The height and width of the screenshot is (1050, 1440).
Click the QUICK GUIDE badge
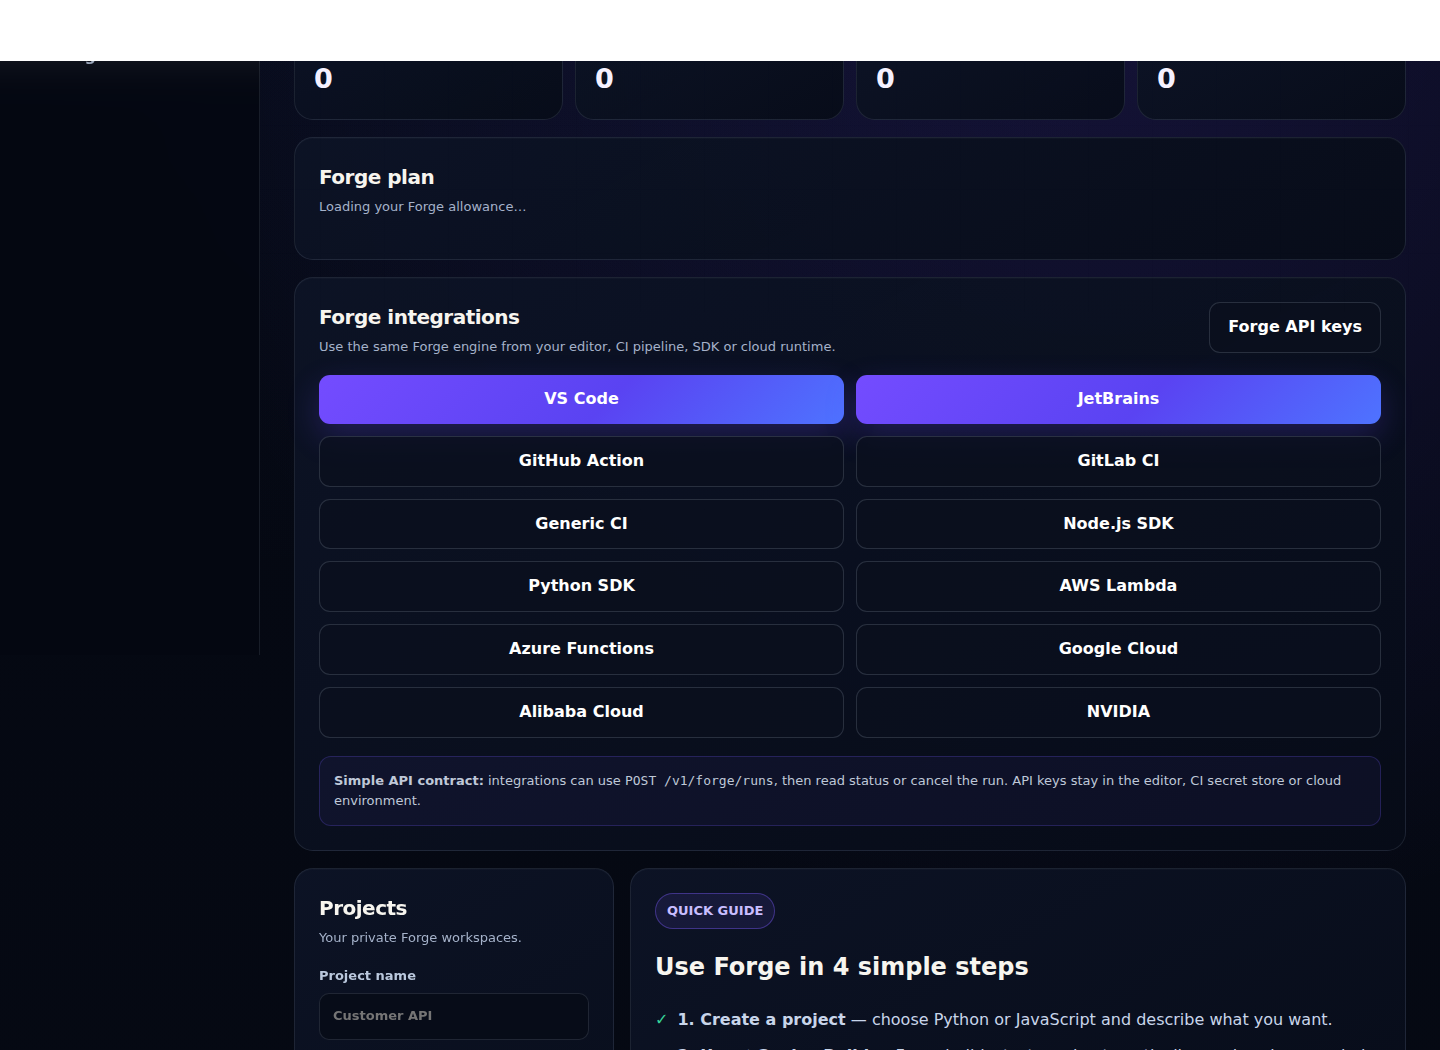click(x=715, y=911)
